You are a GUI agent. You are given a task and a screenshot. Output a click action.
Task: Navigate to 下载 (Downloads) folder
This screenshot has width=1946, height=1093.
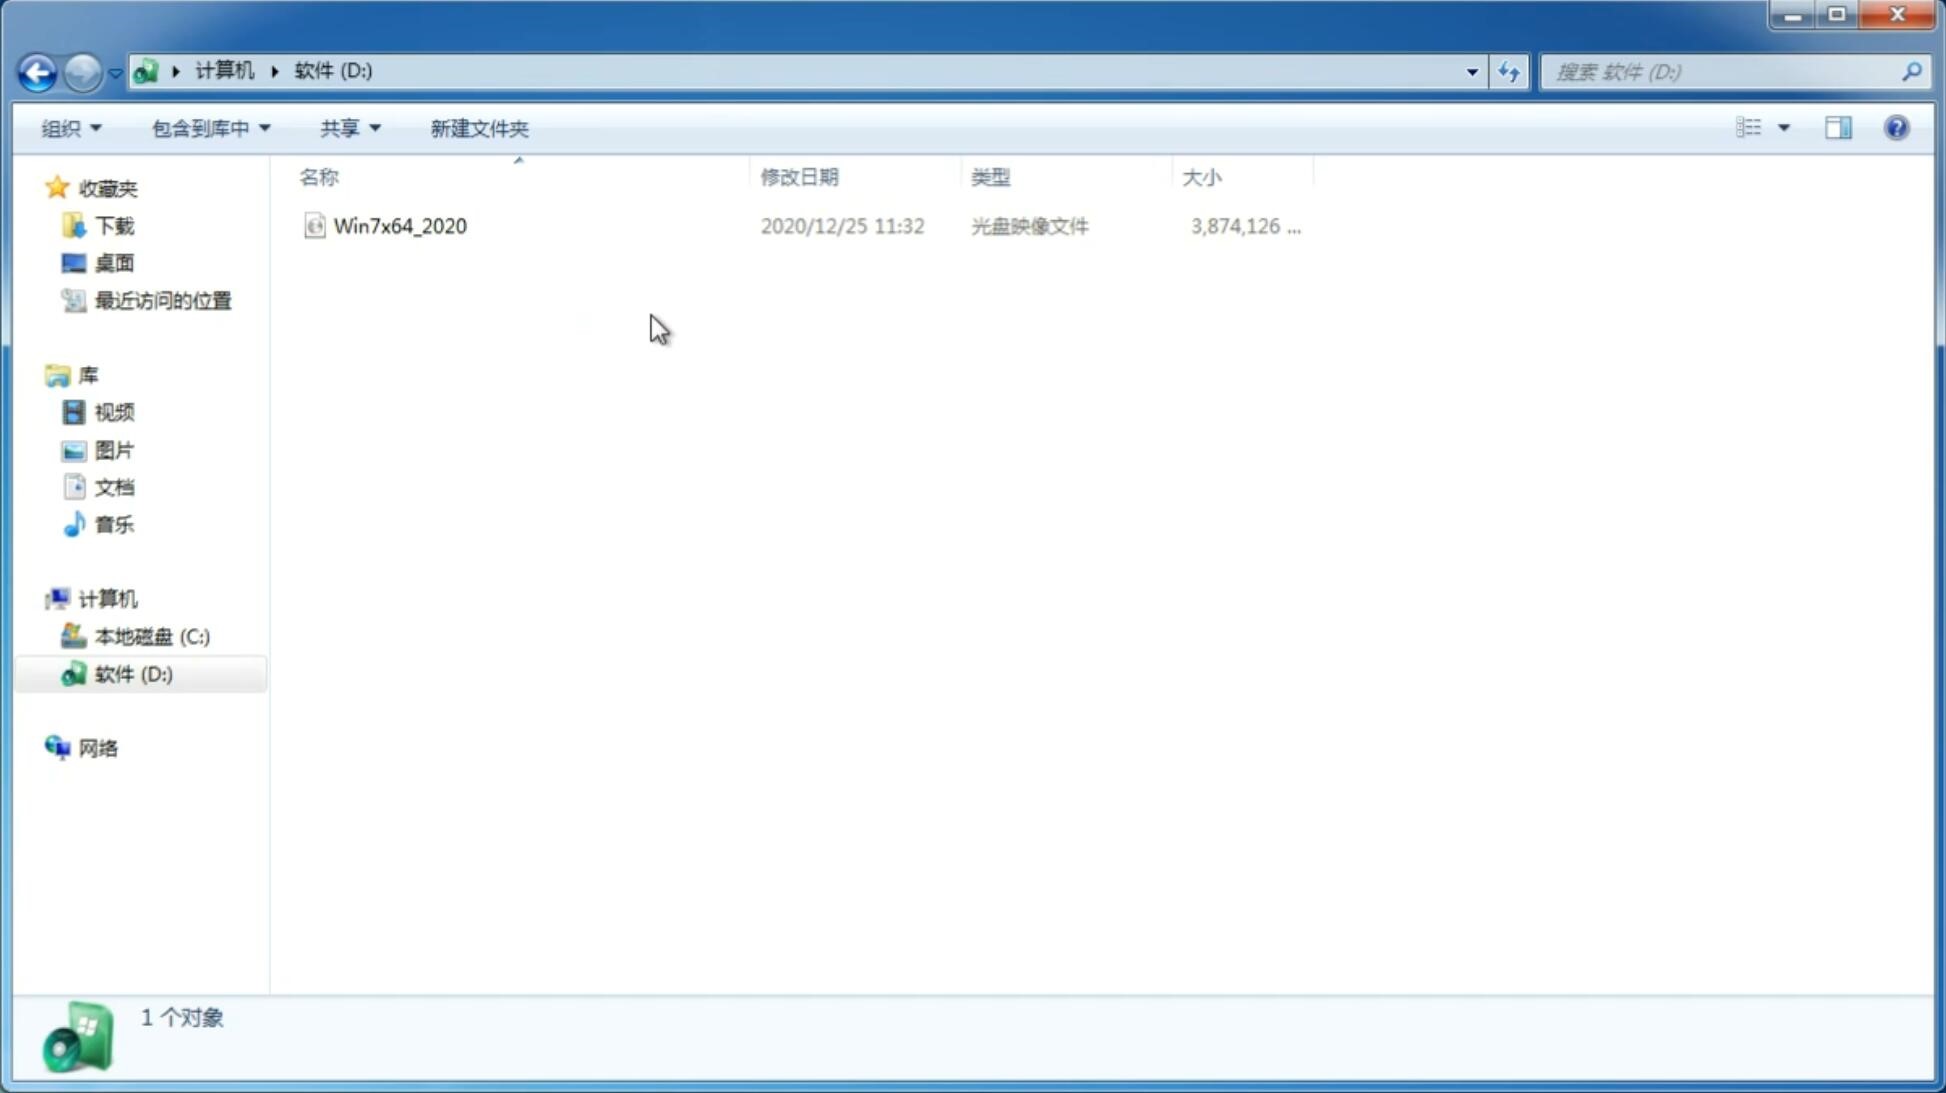(114, 226)
